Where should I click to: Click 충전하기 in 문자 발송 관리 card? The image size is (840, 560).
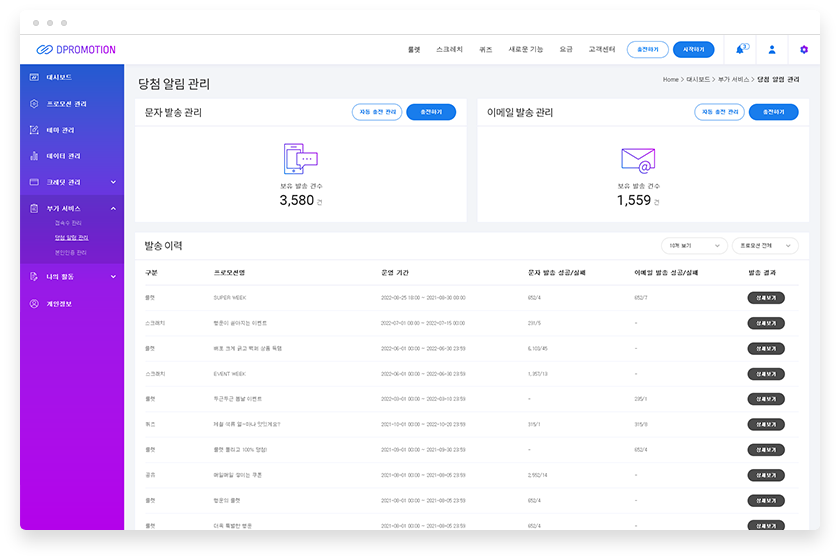point(431,112)
